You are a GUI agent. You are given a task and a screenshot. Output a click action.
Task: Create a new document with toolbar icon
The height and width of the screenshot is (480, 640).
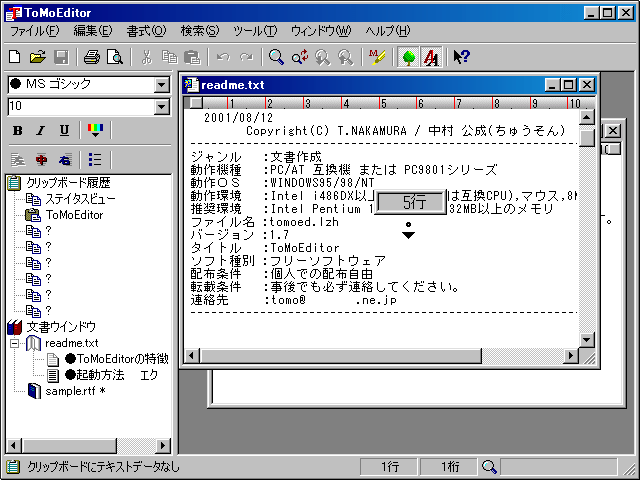click(x=15, y=57)
